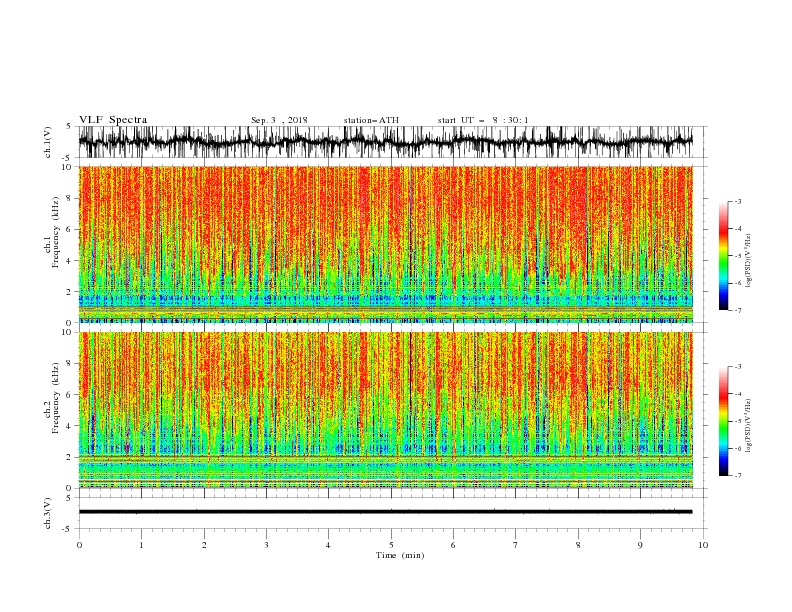Click the ch.2 color scale bar
Screen dimensions: 792x612
[x=723, y=421]
